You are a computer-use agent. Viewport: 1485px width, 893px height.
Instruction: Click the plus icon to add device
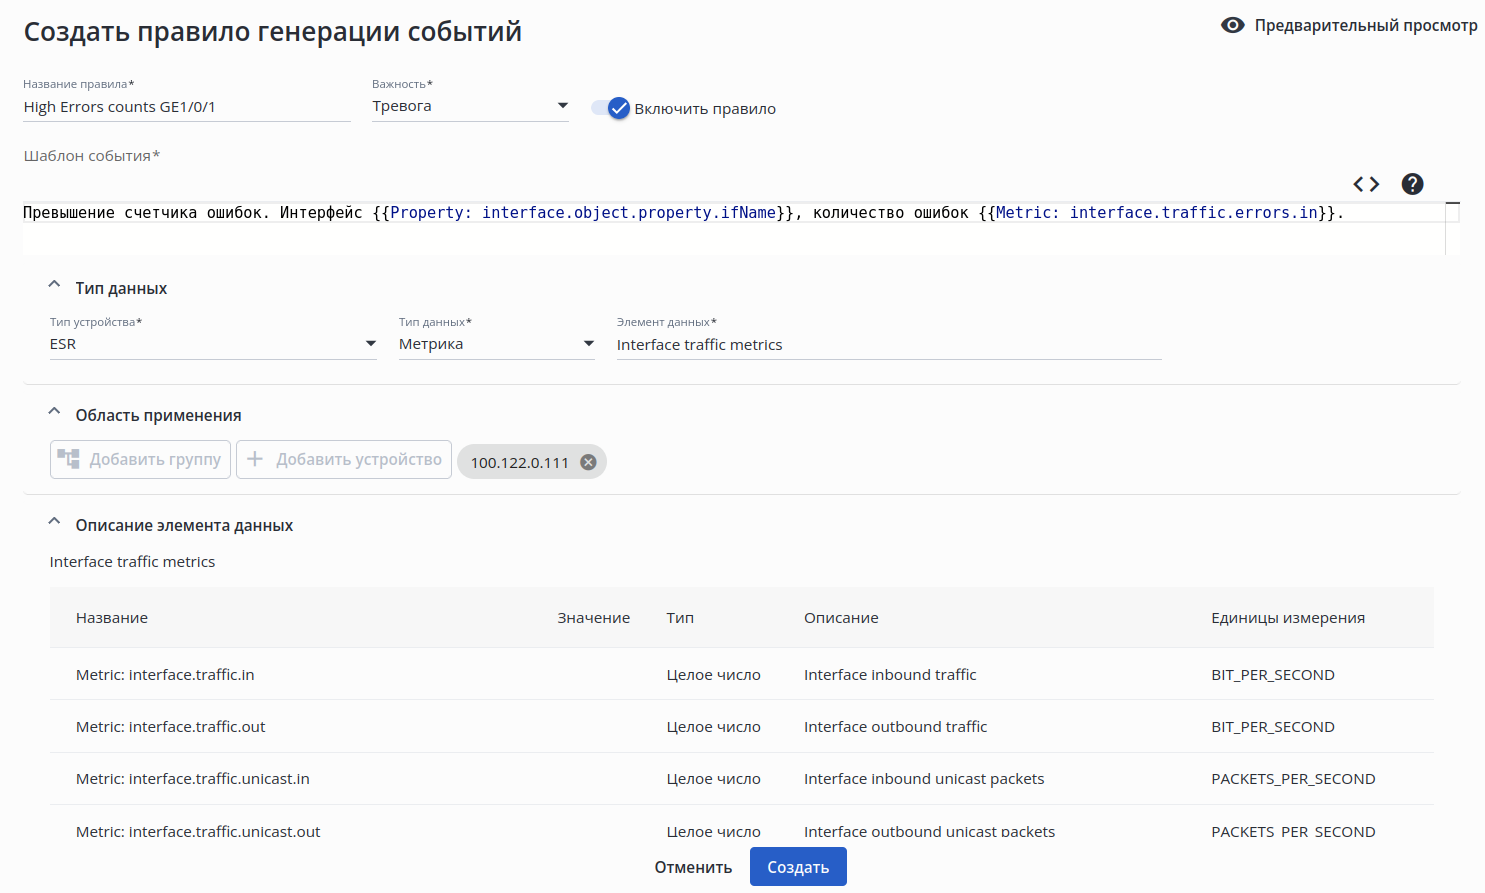click(255, 459)
